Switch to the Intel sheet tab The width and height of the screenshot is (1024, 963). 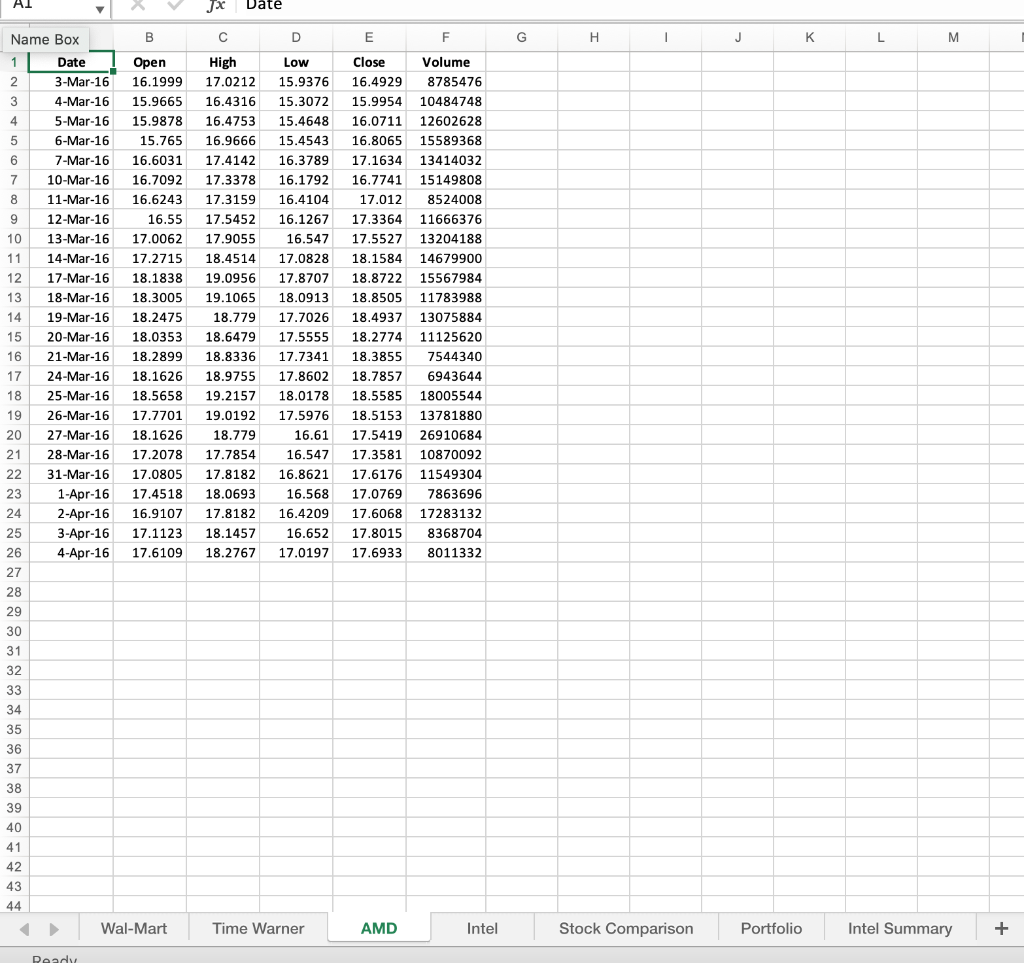coord(482,928)
